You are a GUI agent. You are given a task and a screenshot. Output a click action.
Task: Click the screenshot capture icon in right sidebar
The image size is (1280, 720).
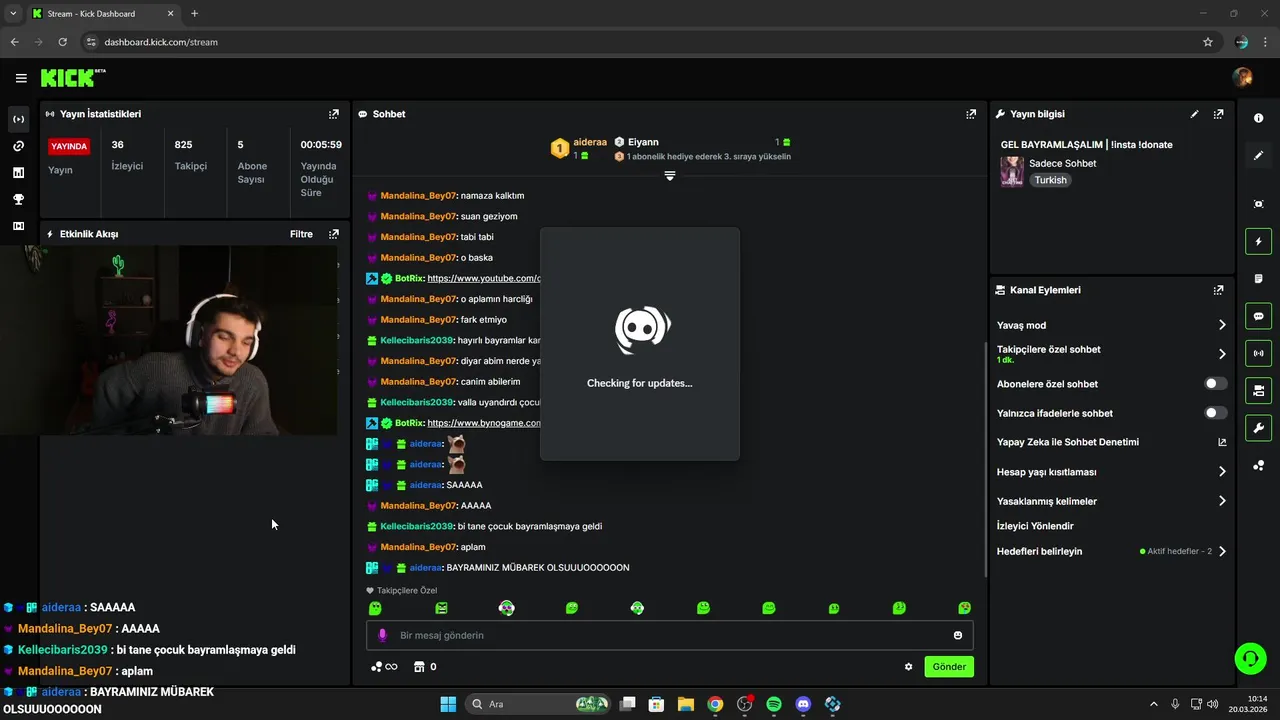tap(1258, 204)
